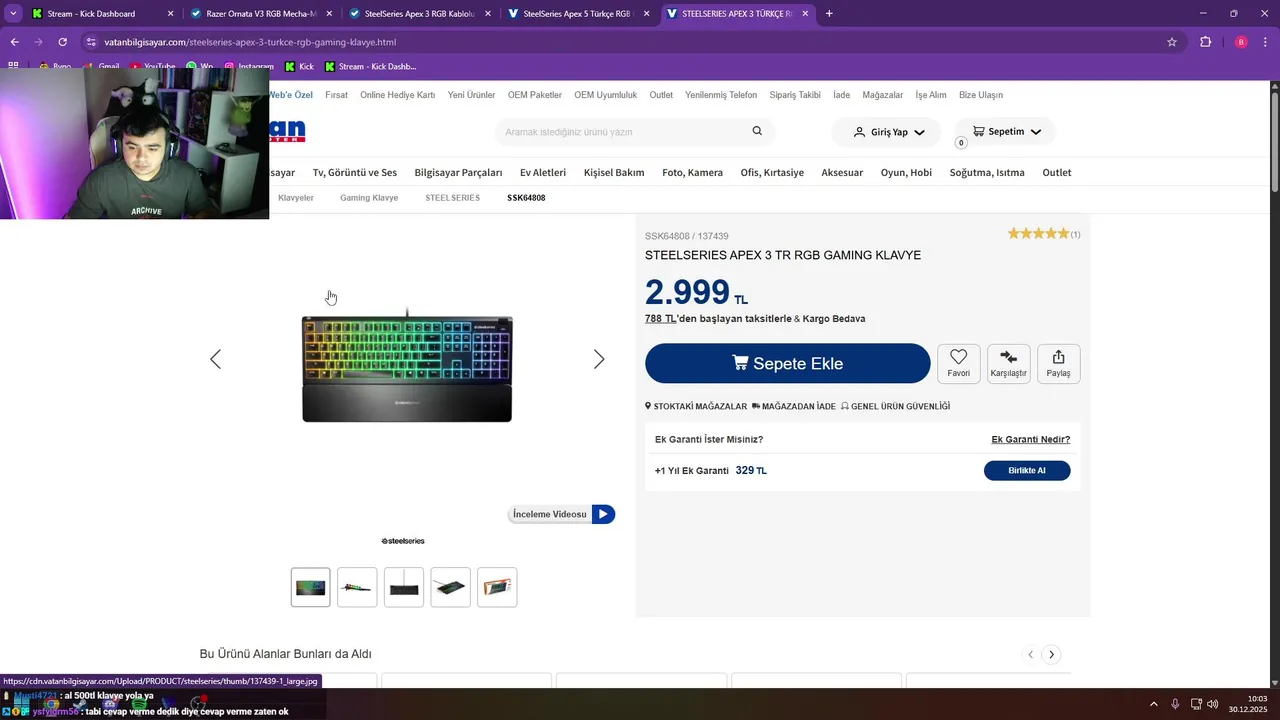Show previous product image with left arrow
Image resolution: width=1280 pixels, height=720 pixels.
click(x=215, y=359)
